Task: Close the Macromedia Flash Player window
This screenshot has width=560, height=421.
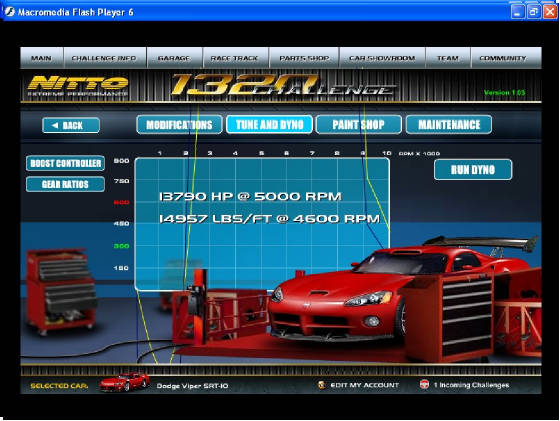Action: click(550, 12)
